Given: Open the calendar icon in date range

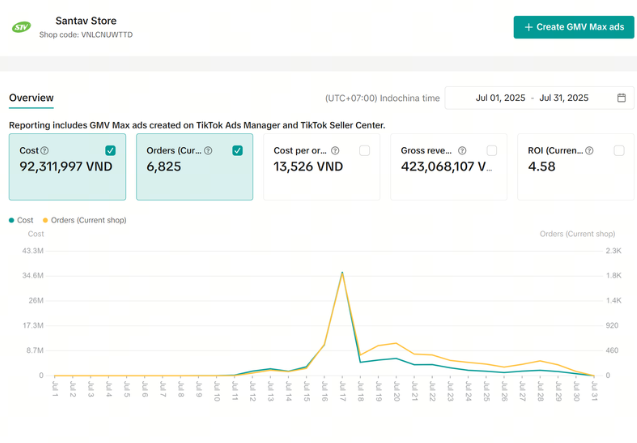Looking at the screenshot, I should [621, 98].
